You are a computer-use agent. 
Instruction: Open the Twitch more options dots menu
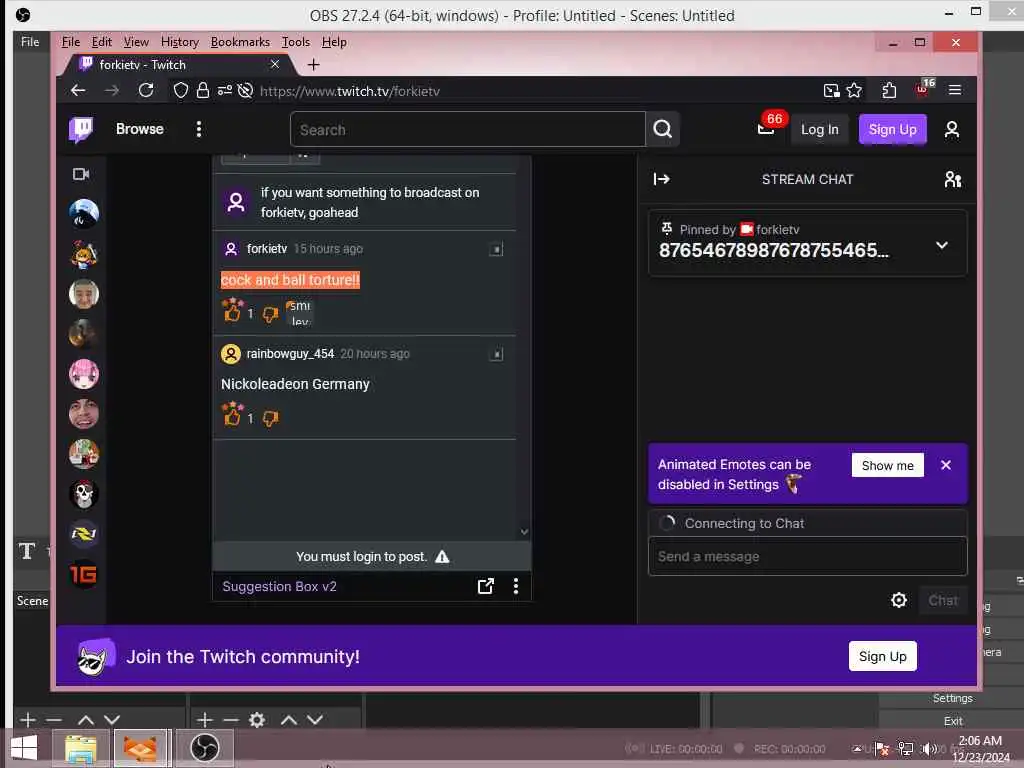click(199, 129)
